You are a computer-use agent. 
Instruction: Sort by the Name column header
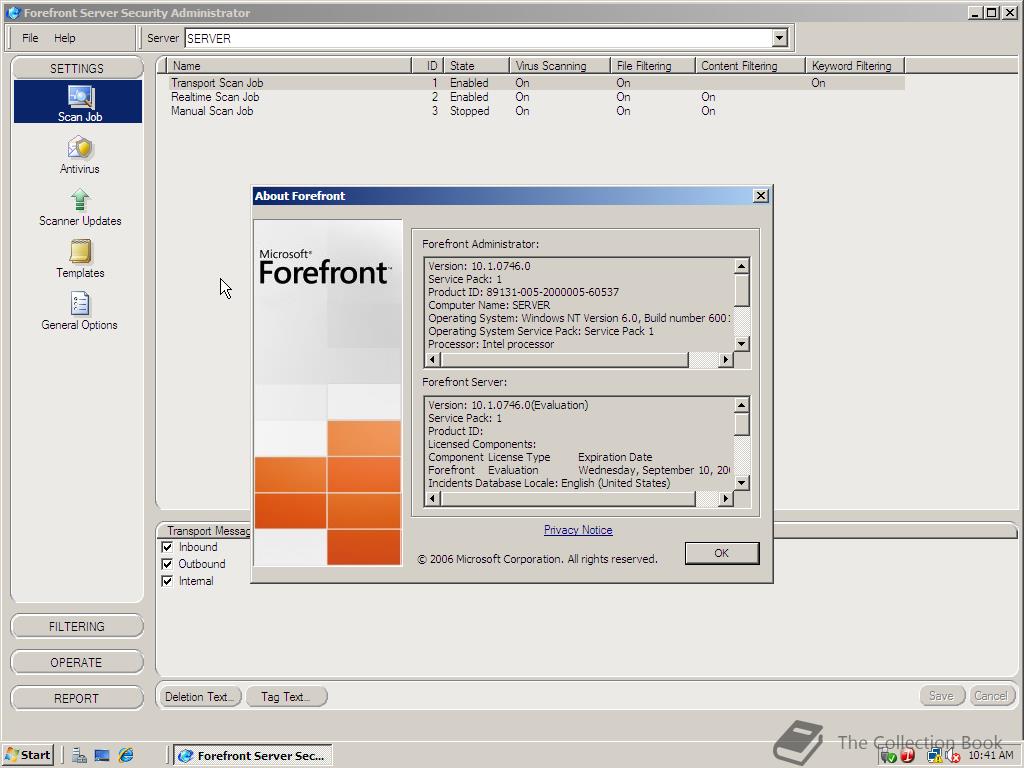[x=289, y=65]
